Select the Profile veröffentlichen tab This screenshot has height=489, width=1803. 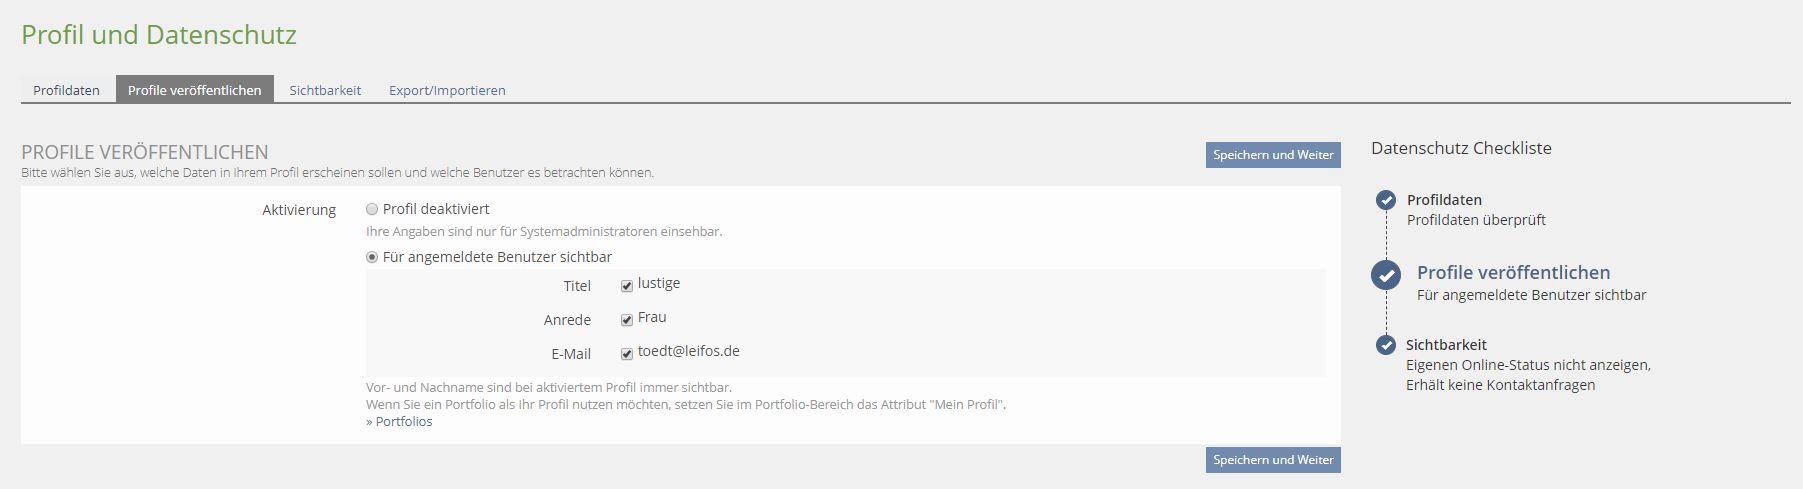coord(194,90)
